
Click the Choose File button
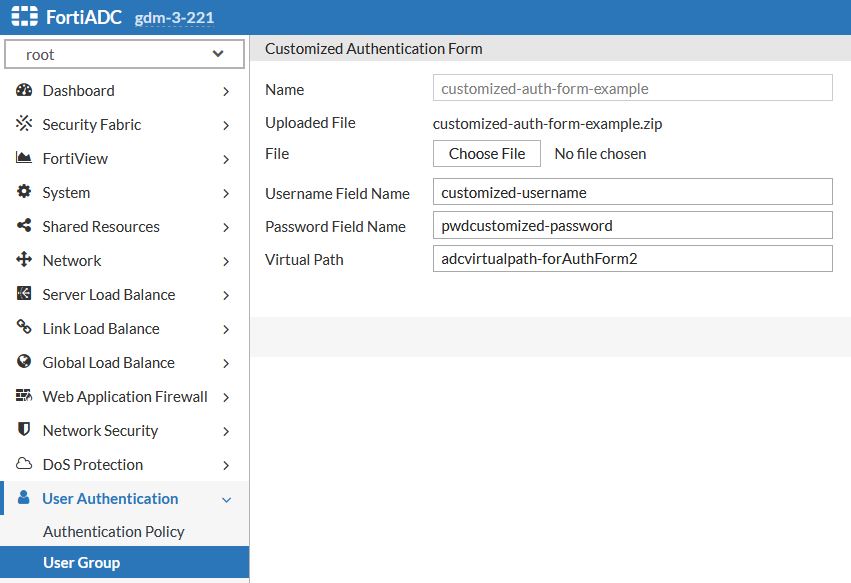click(486, 154)
